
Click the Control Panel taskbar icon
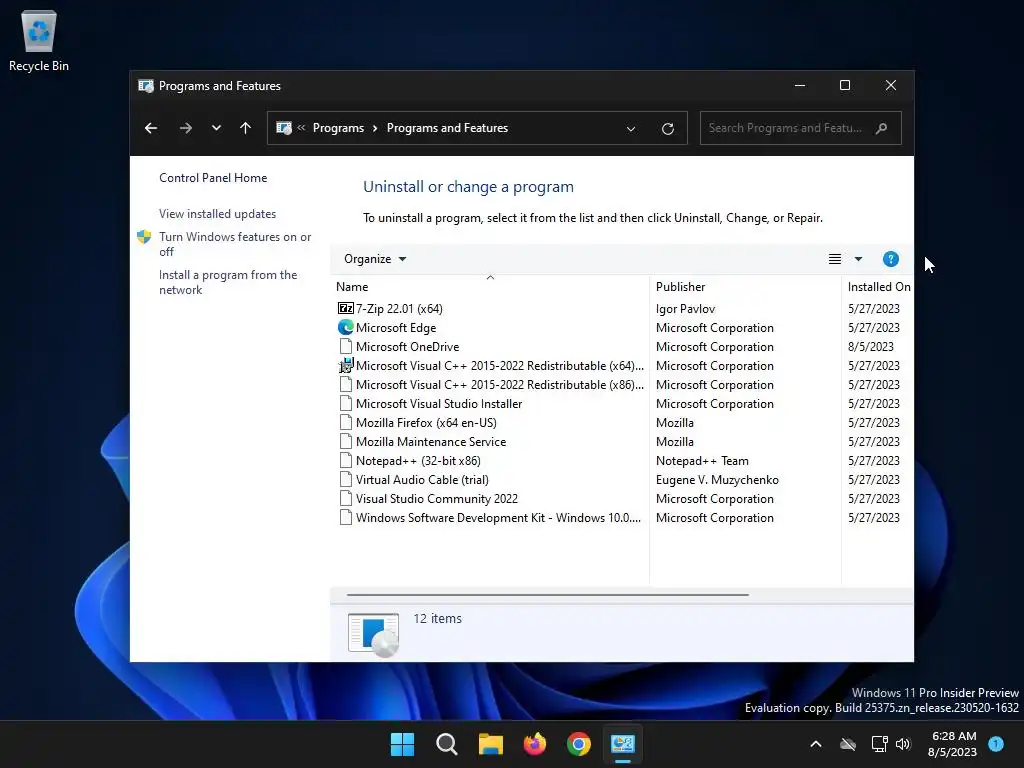click(623, 744)
